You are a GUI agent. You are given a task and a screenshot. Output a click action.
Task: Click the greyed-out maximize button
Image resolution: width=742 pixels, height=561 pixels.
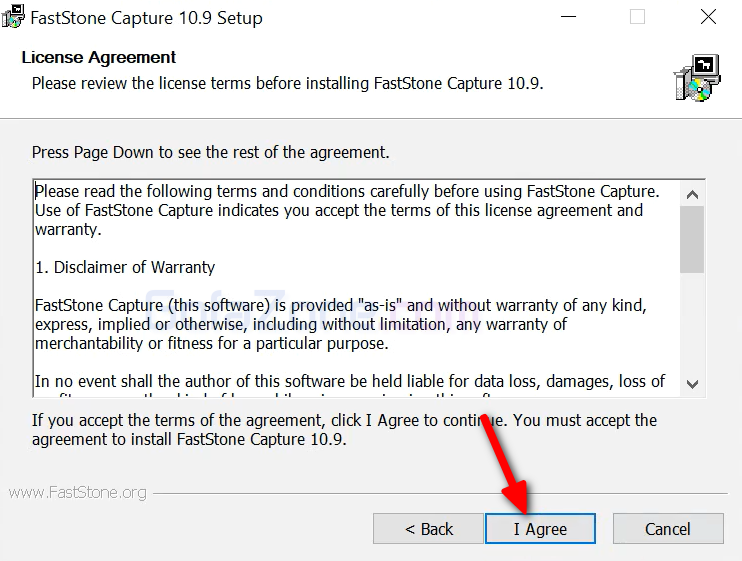[x=637, y=18]
